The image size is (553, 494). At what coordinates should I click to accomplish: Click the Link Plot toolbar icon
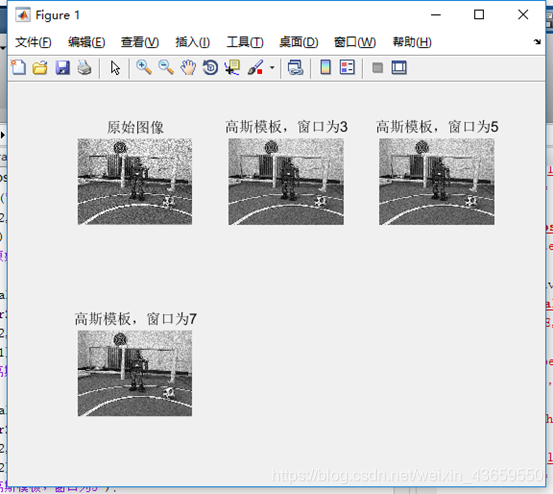pos(295,67)
